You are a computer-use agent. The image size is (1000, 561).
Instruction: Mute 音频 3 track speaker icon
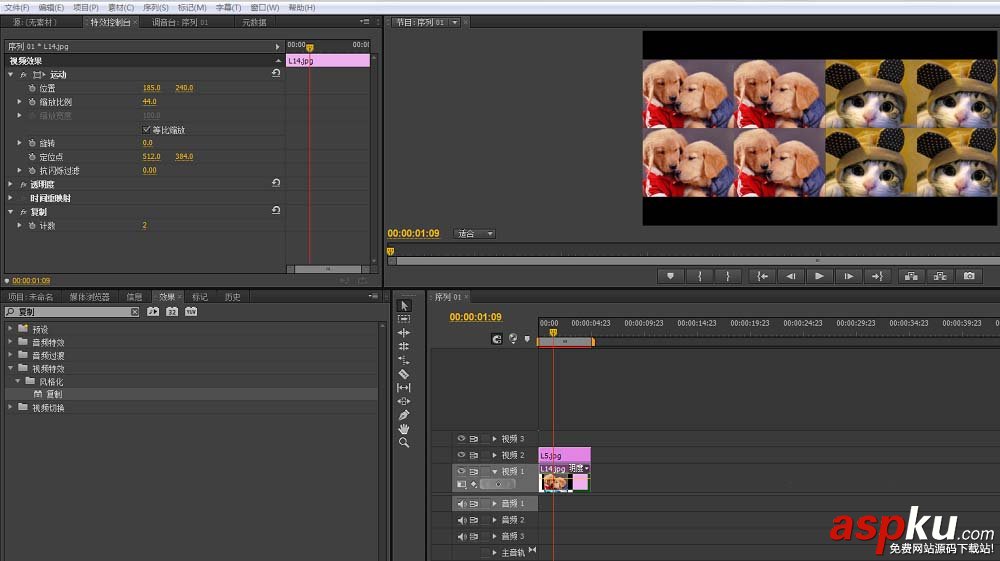[462, 536]
